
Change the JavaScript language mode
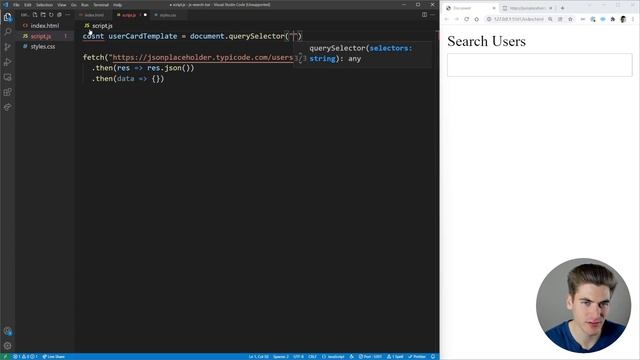tap(333, 357)
